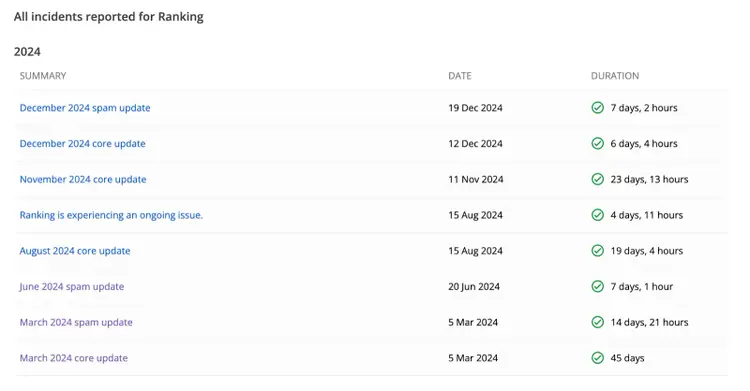
Task: Click the '7 days, 1 hour' duration text
Action: (641, 287)
